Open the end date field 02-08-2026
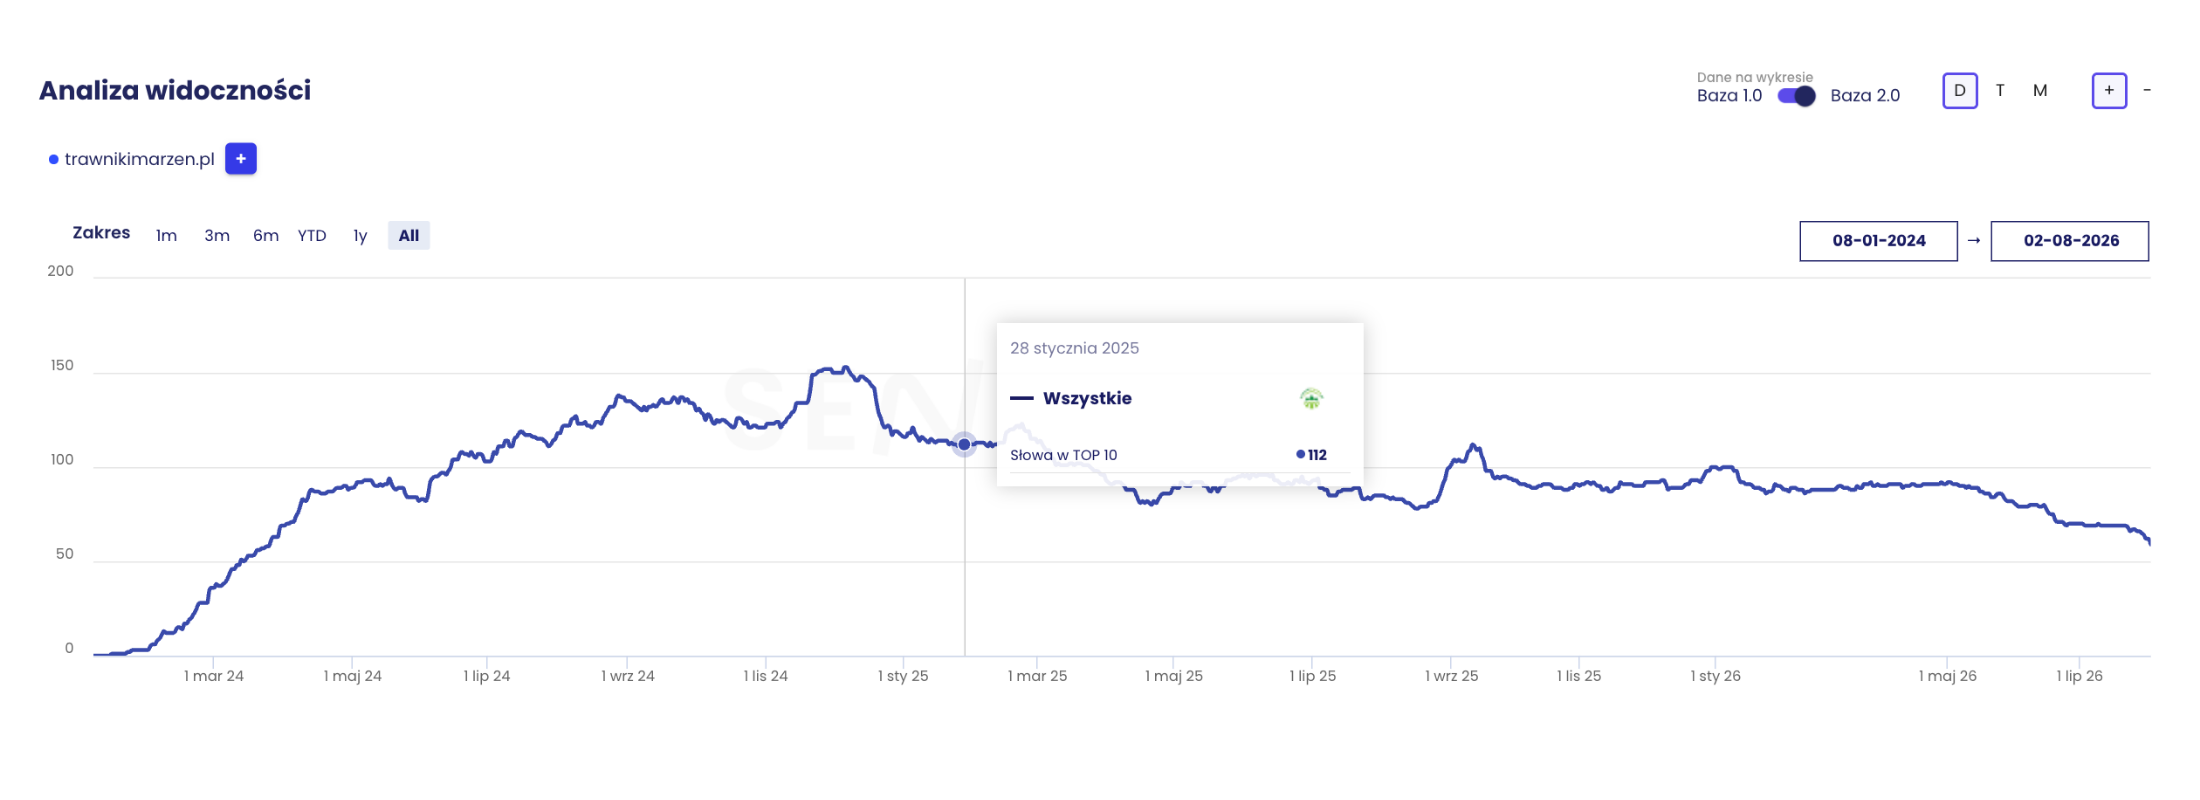 pos(2070,241)
